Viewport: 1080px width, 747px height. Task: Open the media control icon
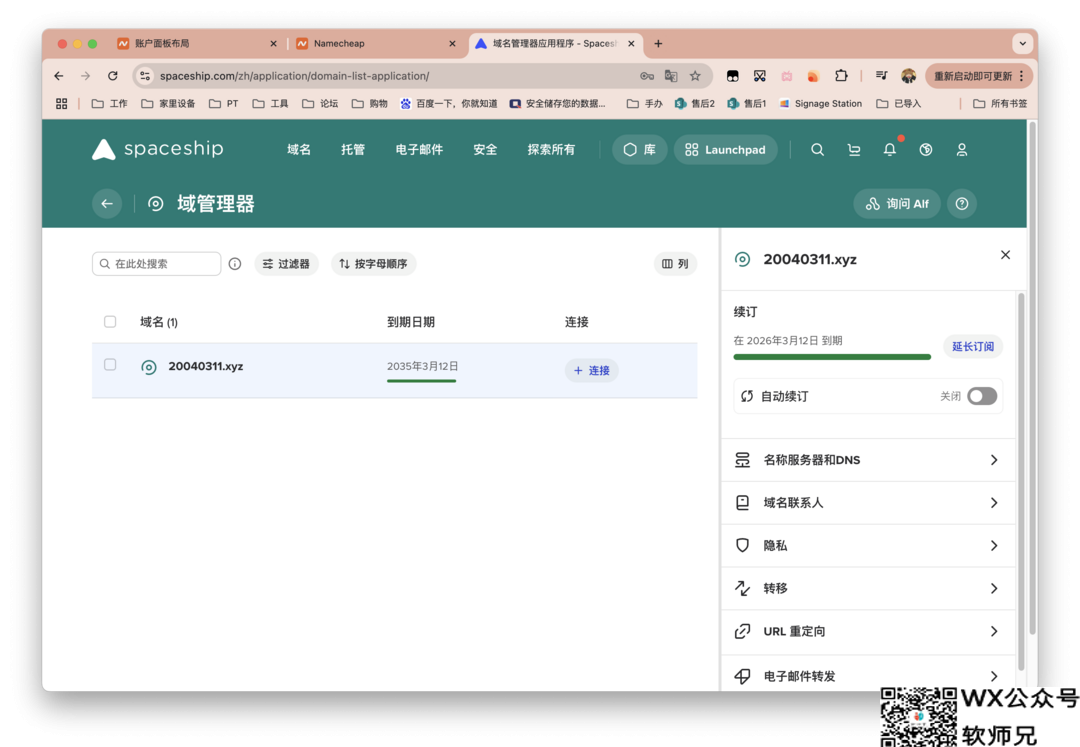pyautogui.click(x=882, y=76)
